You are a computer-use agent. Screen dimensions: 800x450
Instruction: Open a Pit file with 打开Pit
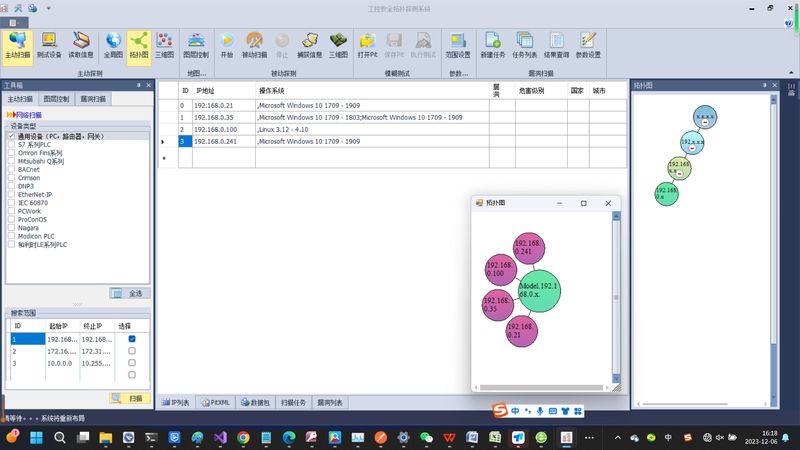point(367,46)
